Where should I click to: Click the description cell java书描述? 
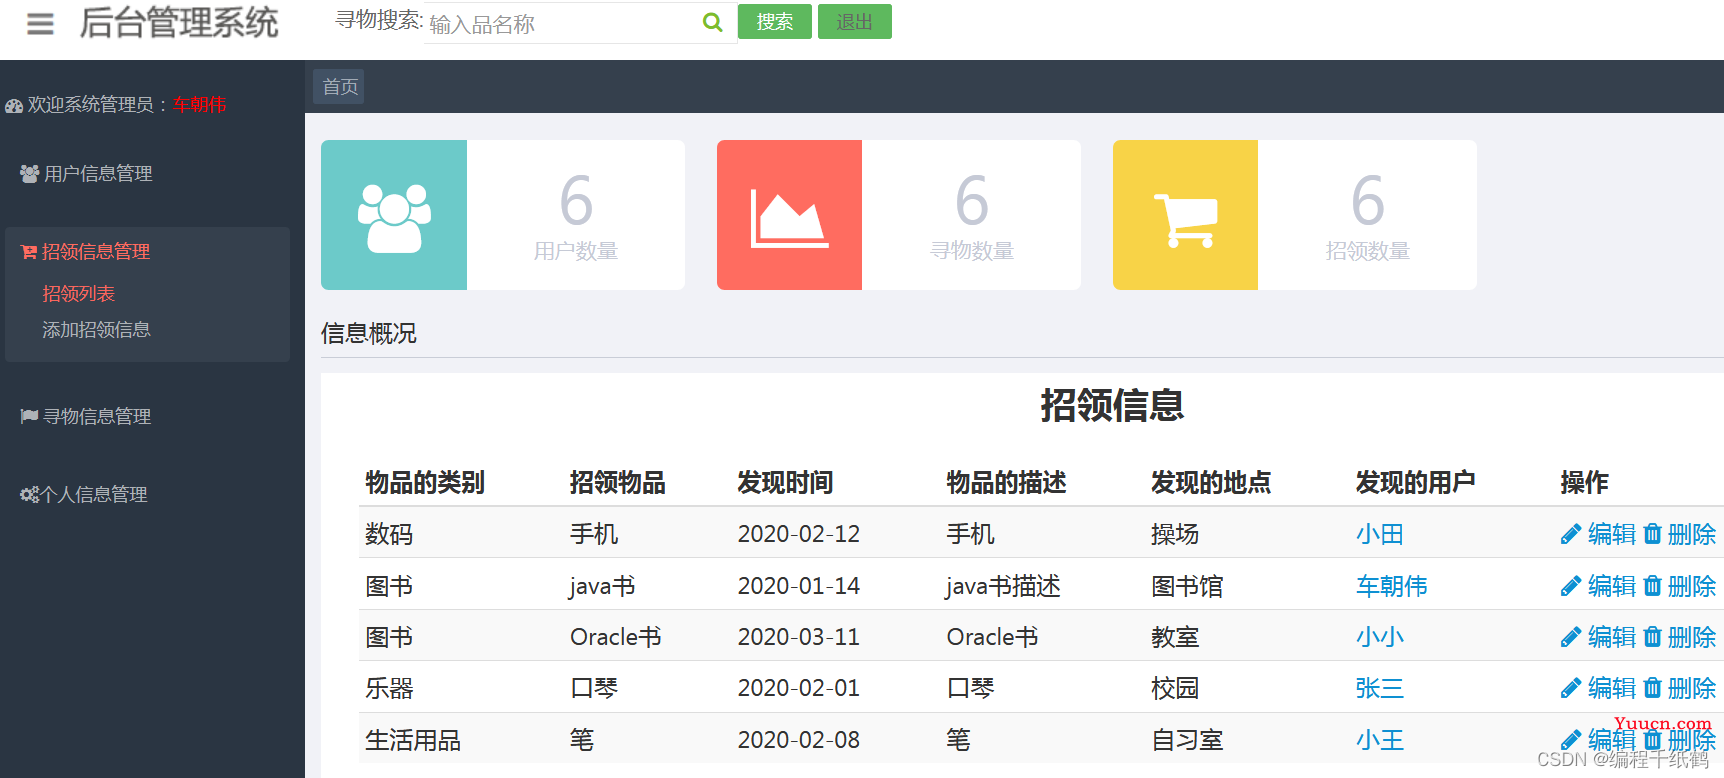point(1004,586)
